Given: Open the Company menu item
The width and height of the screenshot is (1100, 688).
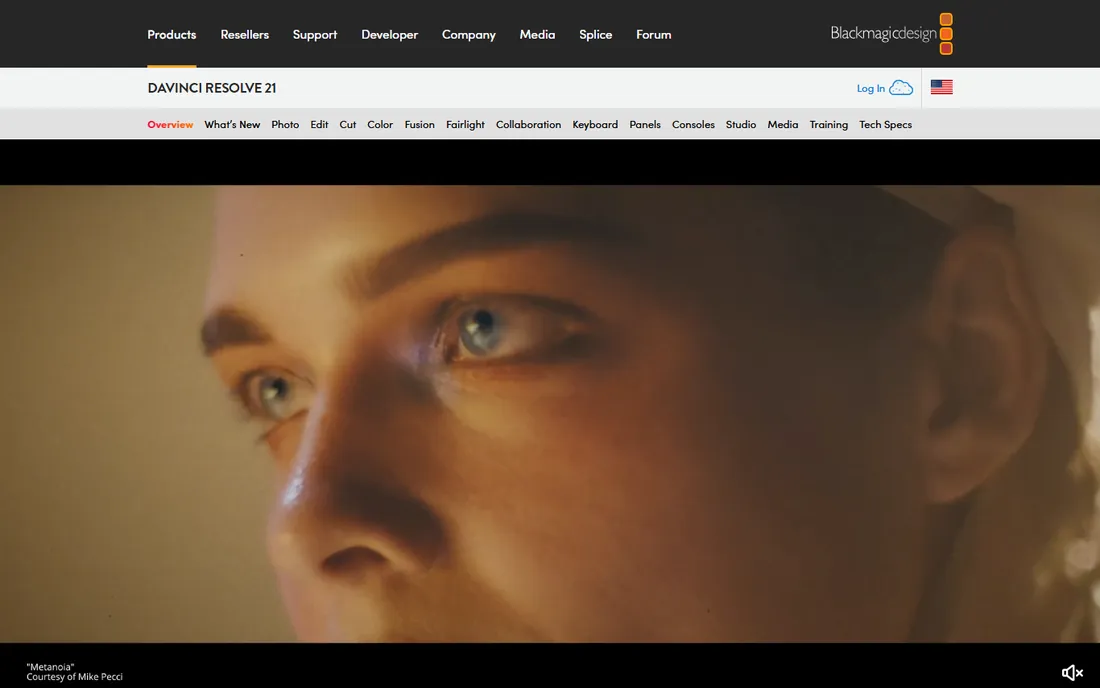Looking at the screenshot, I should pos(469,34).
